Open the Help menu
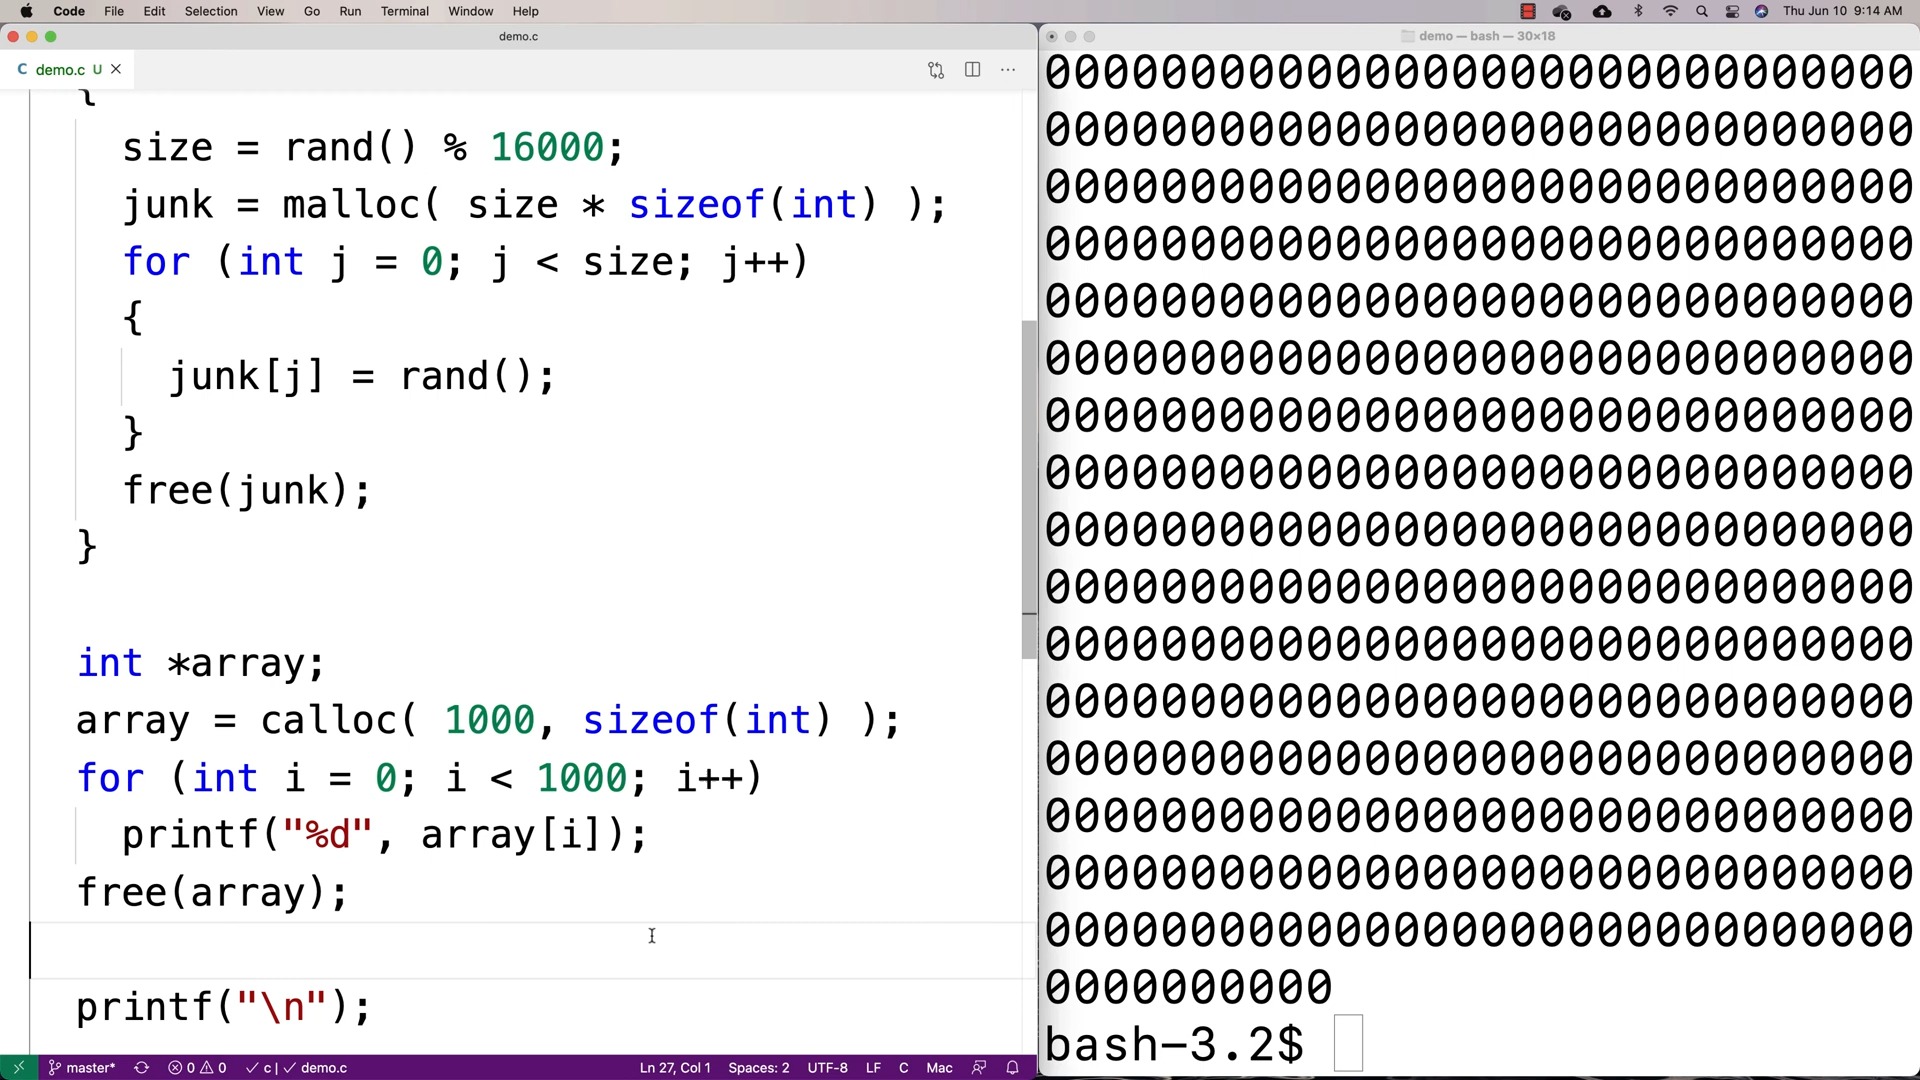The image size is (1920, 1080). (x=525, y=11)
